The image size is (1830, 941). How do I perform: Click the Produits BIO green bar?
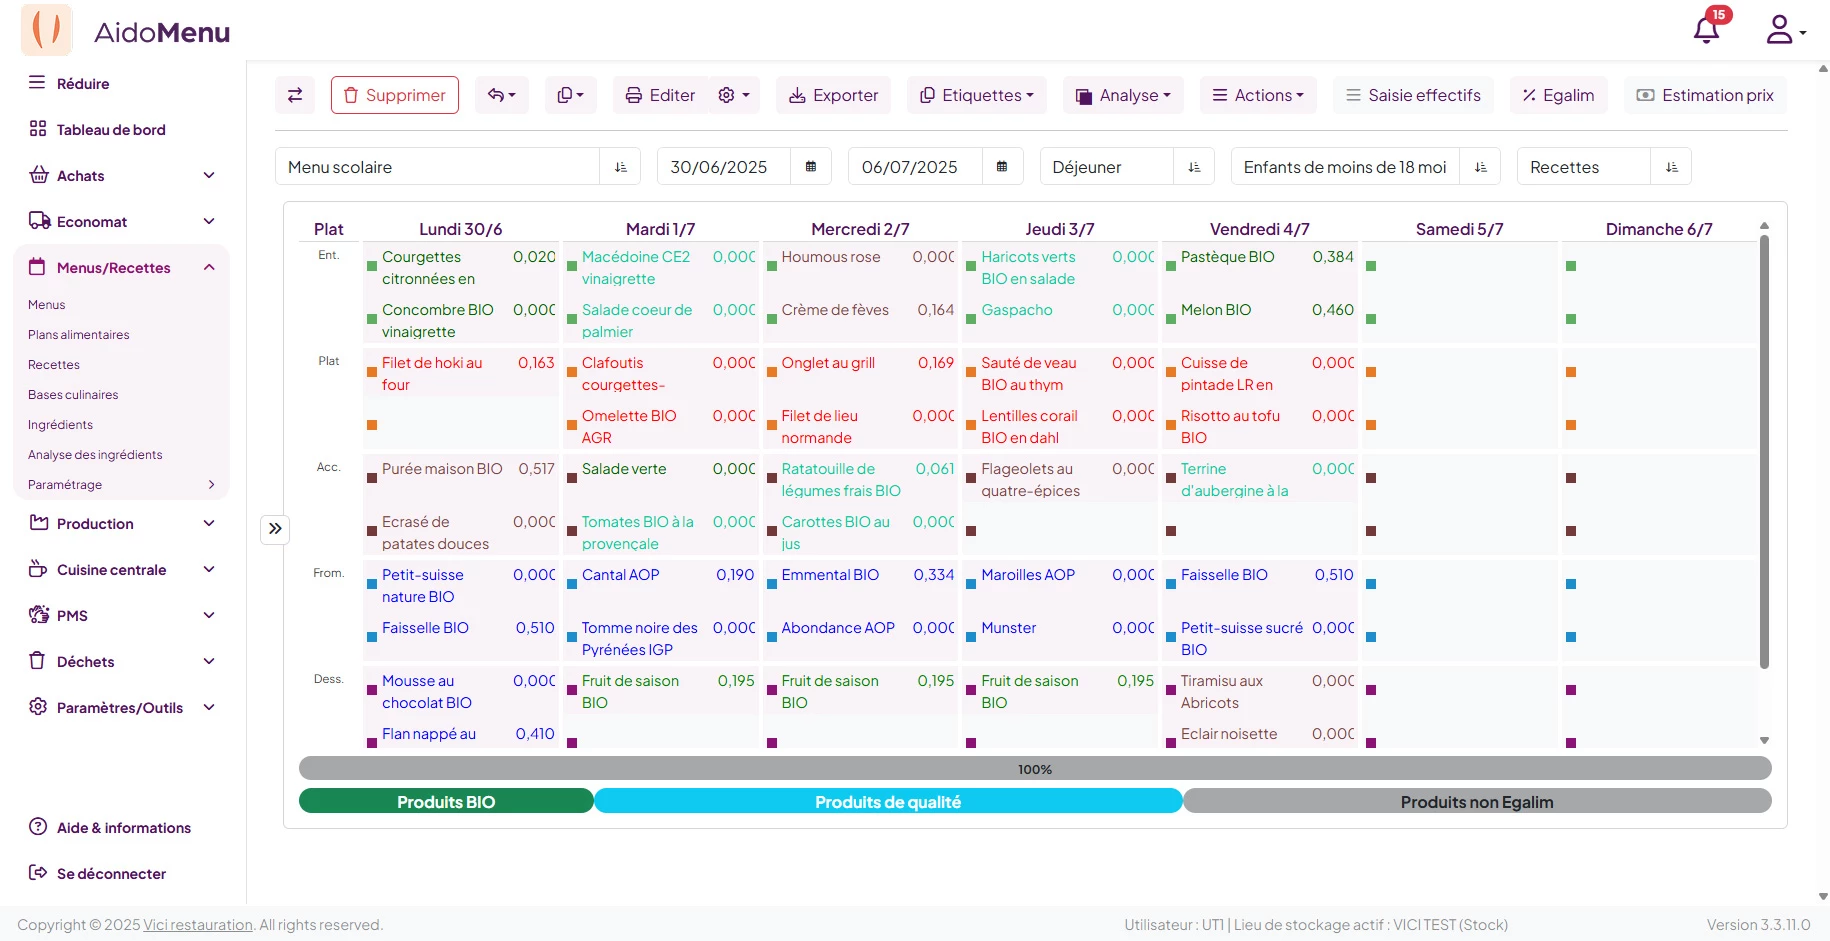[x=446, y=802]
